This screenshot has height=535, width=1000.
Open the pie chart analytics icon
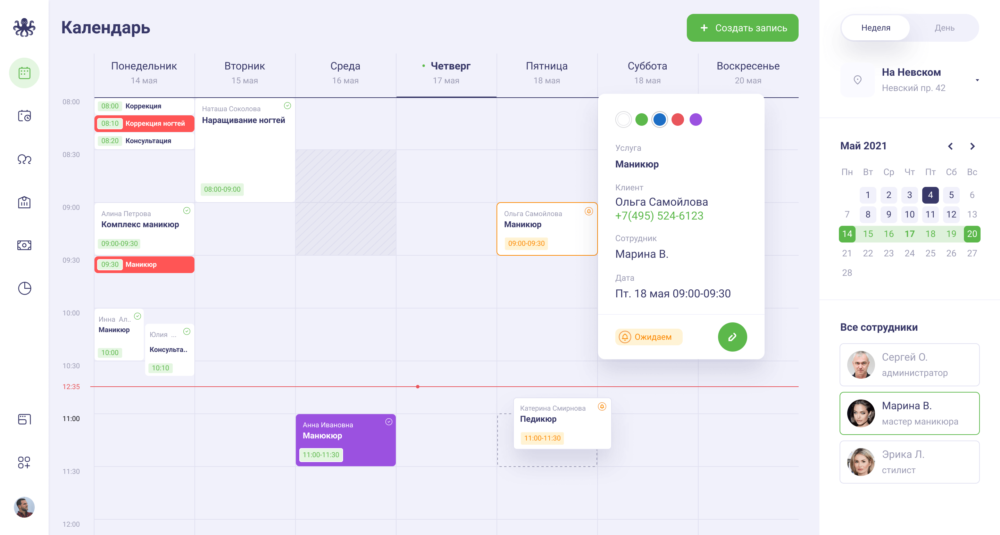tap(24, 288)
